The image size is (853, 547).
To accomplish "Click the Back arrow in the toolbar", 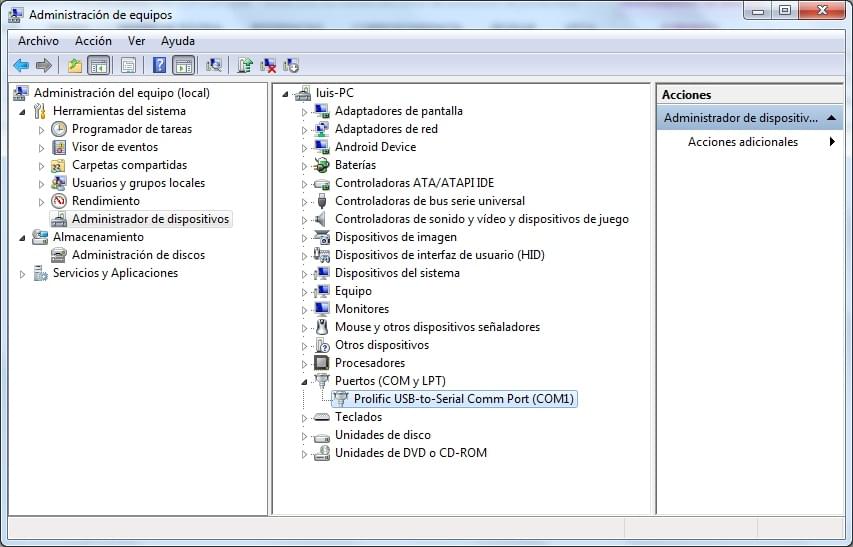I will click(21, 65).
